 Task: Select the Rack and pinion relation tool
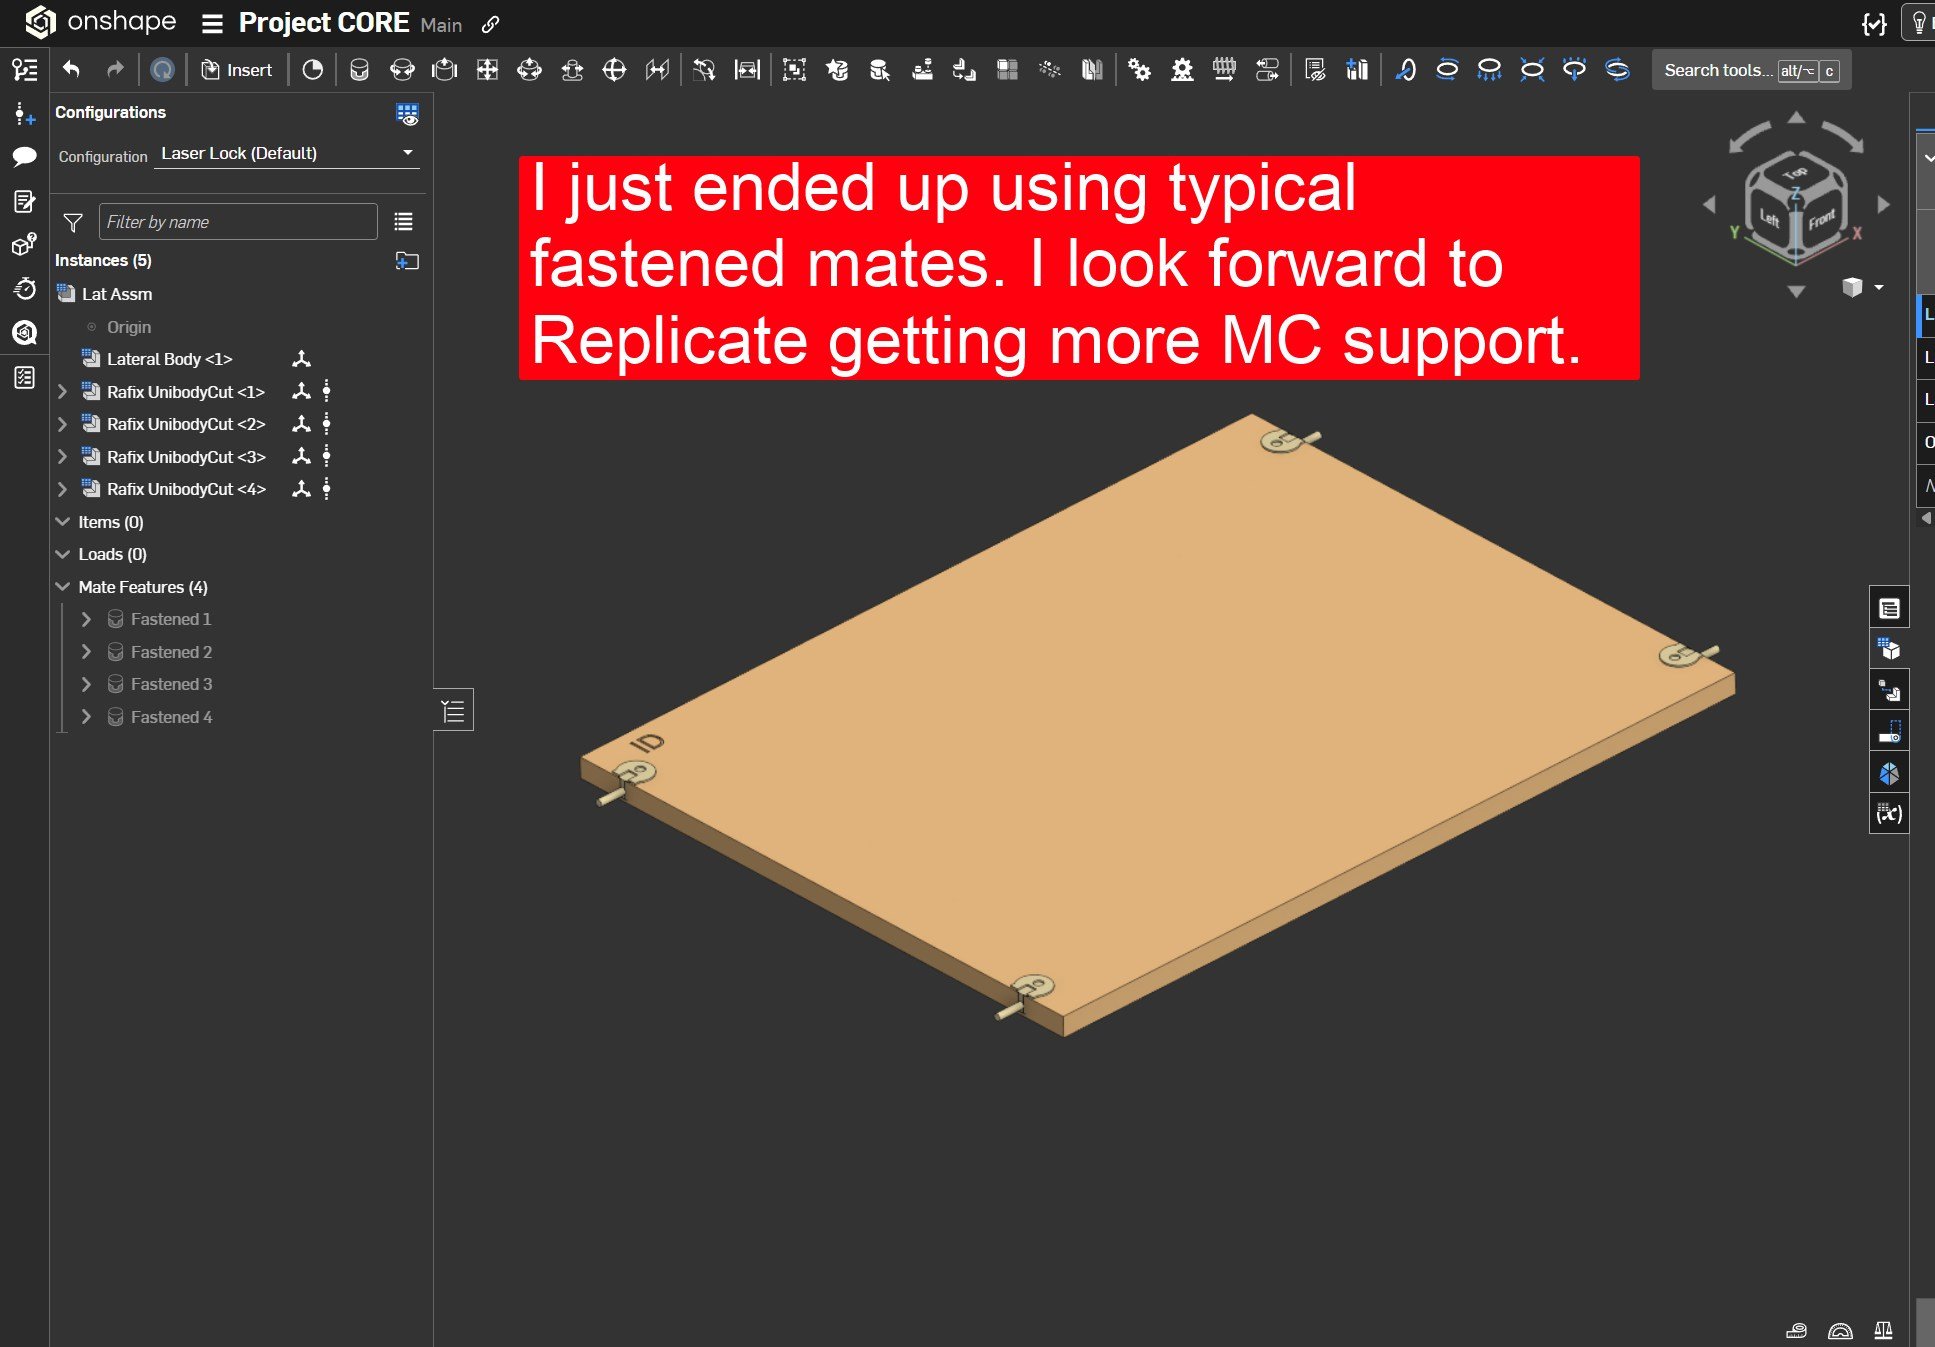coord(1182,70)
